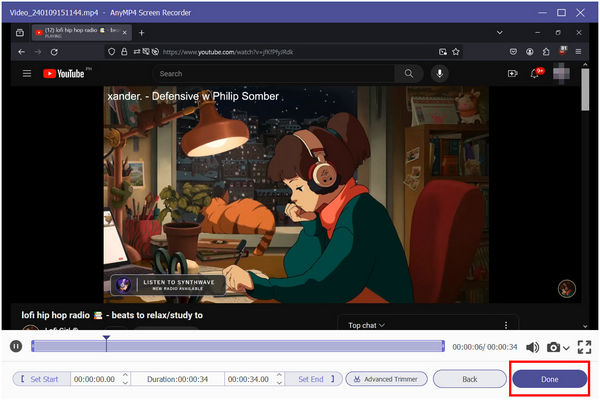This screenshot has height=400, width=600.
Task: Expand the Top chat dropdown
Action: (x=366, y=325)
